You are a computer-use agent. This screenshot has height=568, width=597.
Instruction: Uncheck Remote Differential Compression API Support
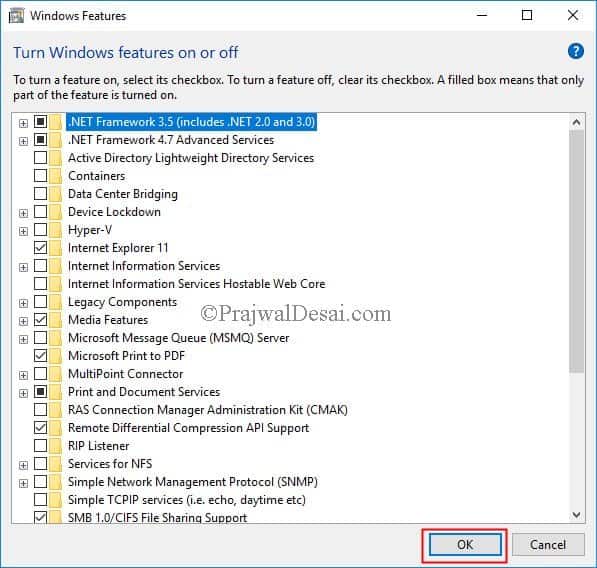(40, 428)
